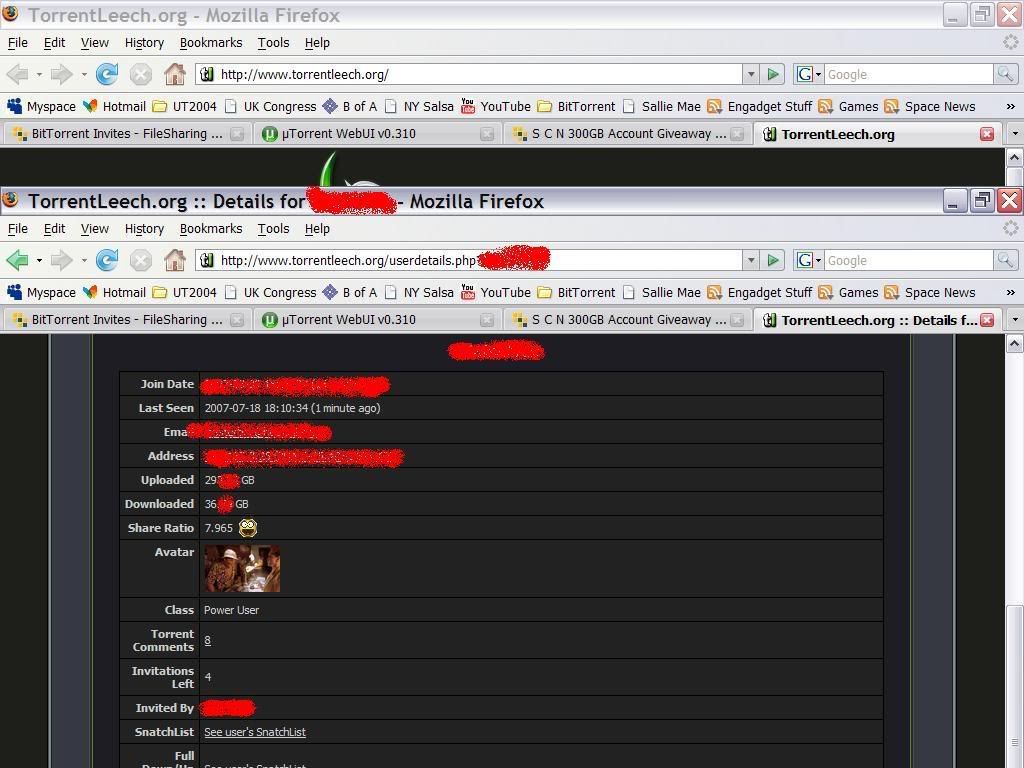Close TorrentLeech.org tab in background window
The image size is (1024, 768).
987,134
